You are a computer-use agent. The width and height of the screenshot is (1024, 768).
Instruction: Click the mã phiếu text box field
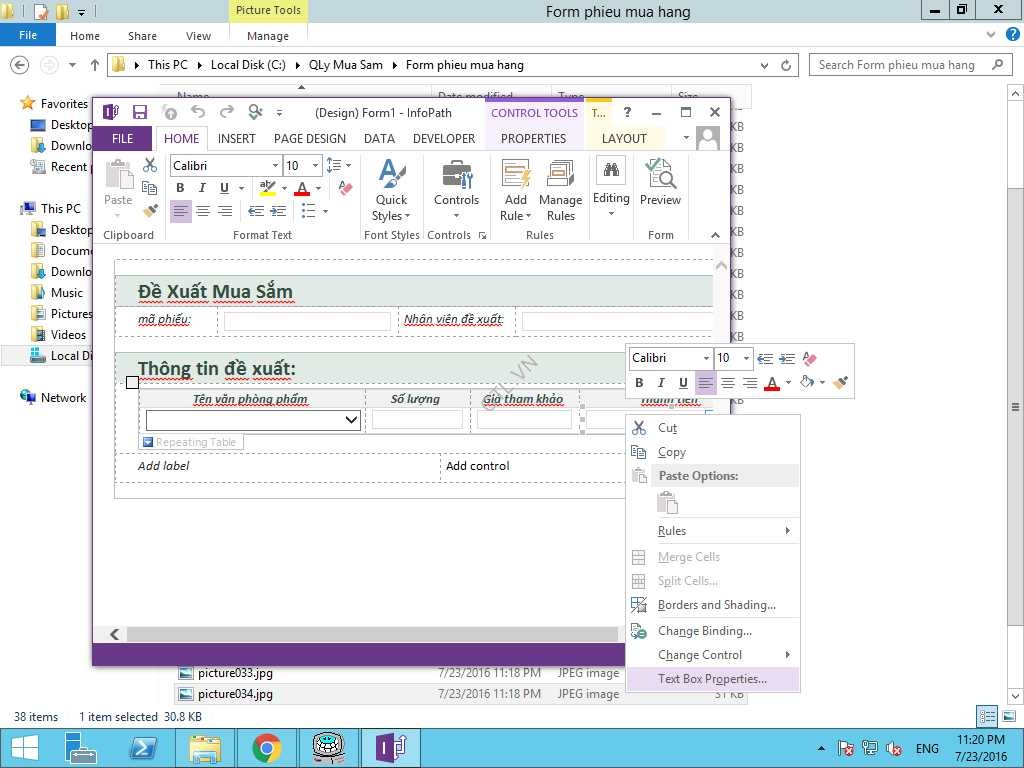click(307, 321)
